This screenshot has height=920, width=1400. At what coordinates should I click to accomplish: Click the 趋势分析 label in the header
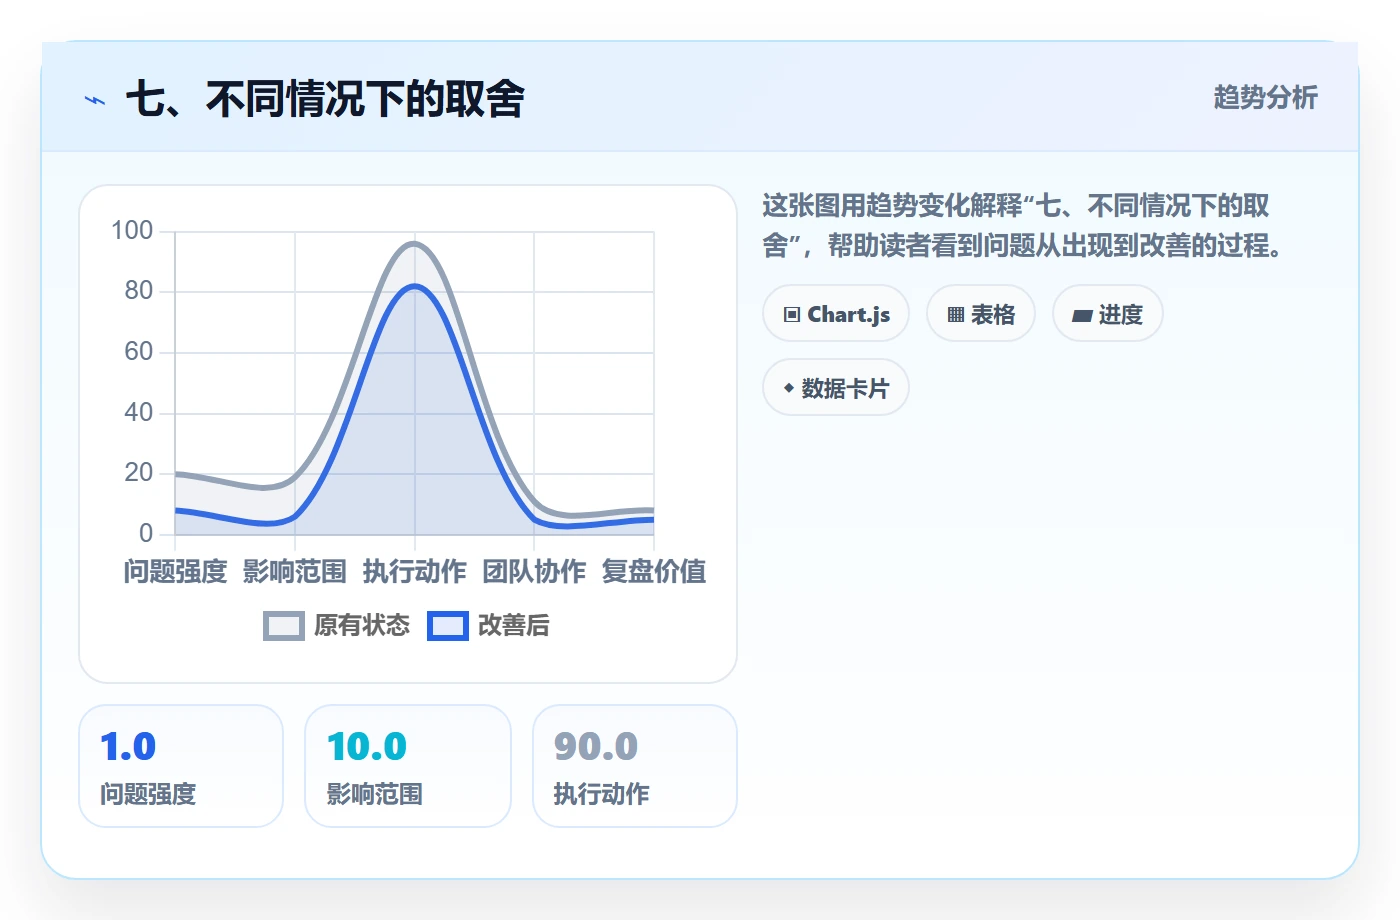click(x=1265, y=97)
